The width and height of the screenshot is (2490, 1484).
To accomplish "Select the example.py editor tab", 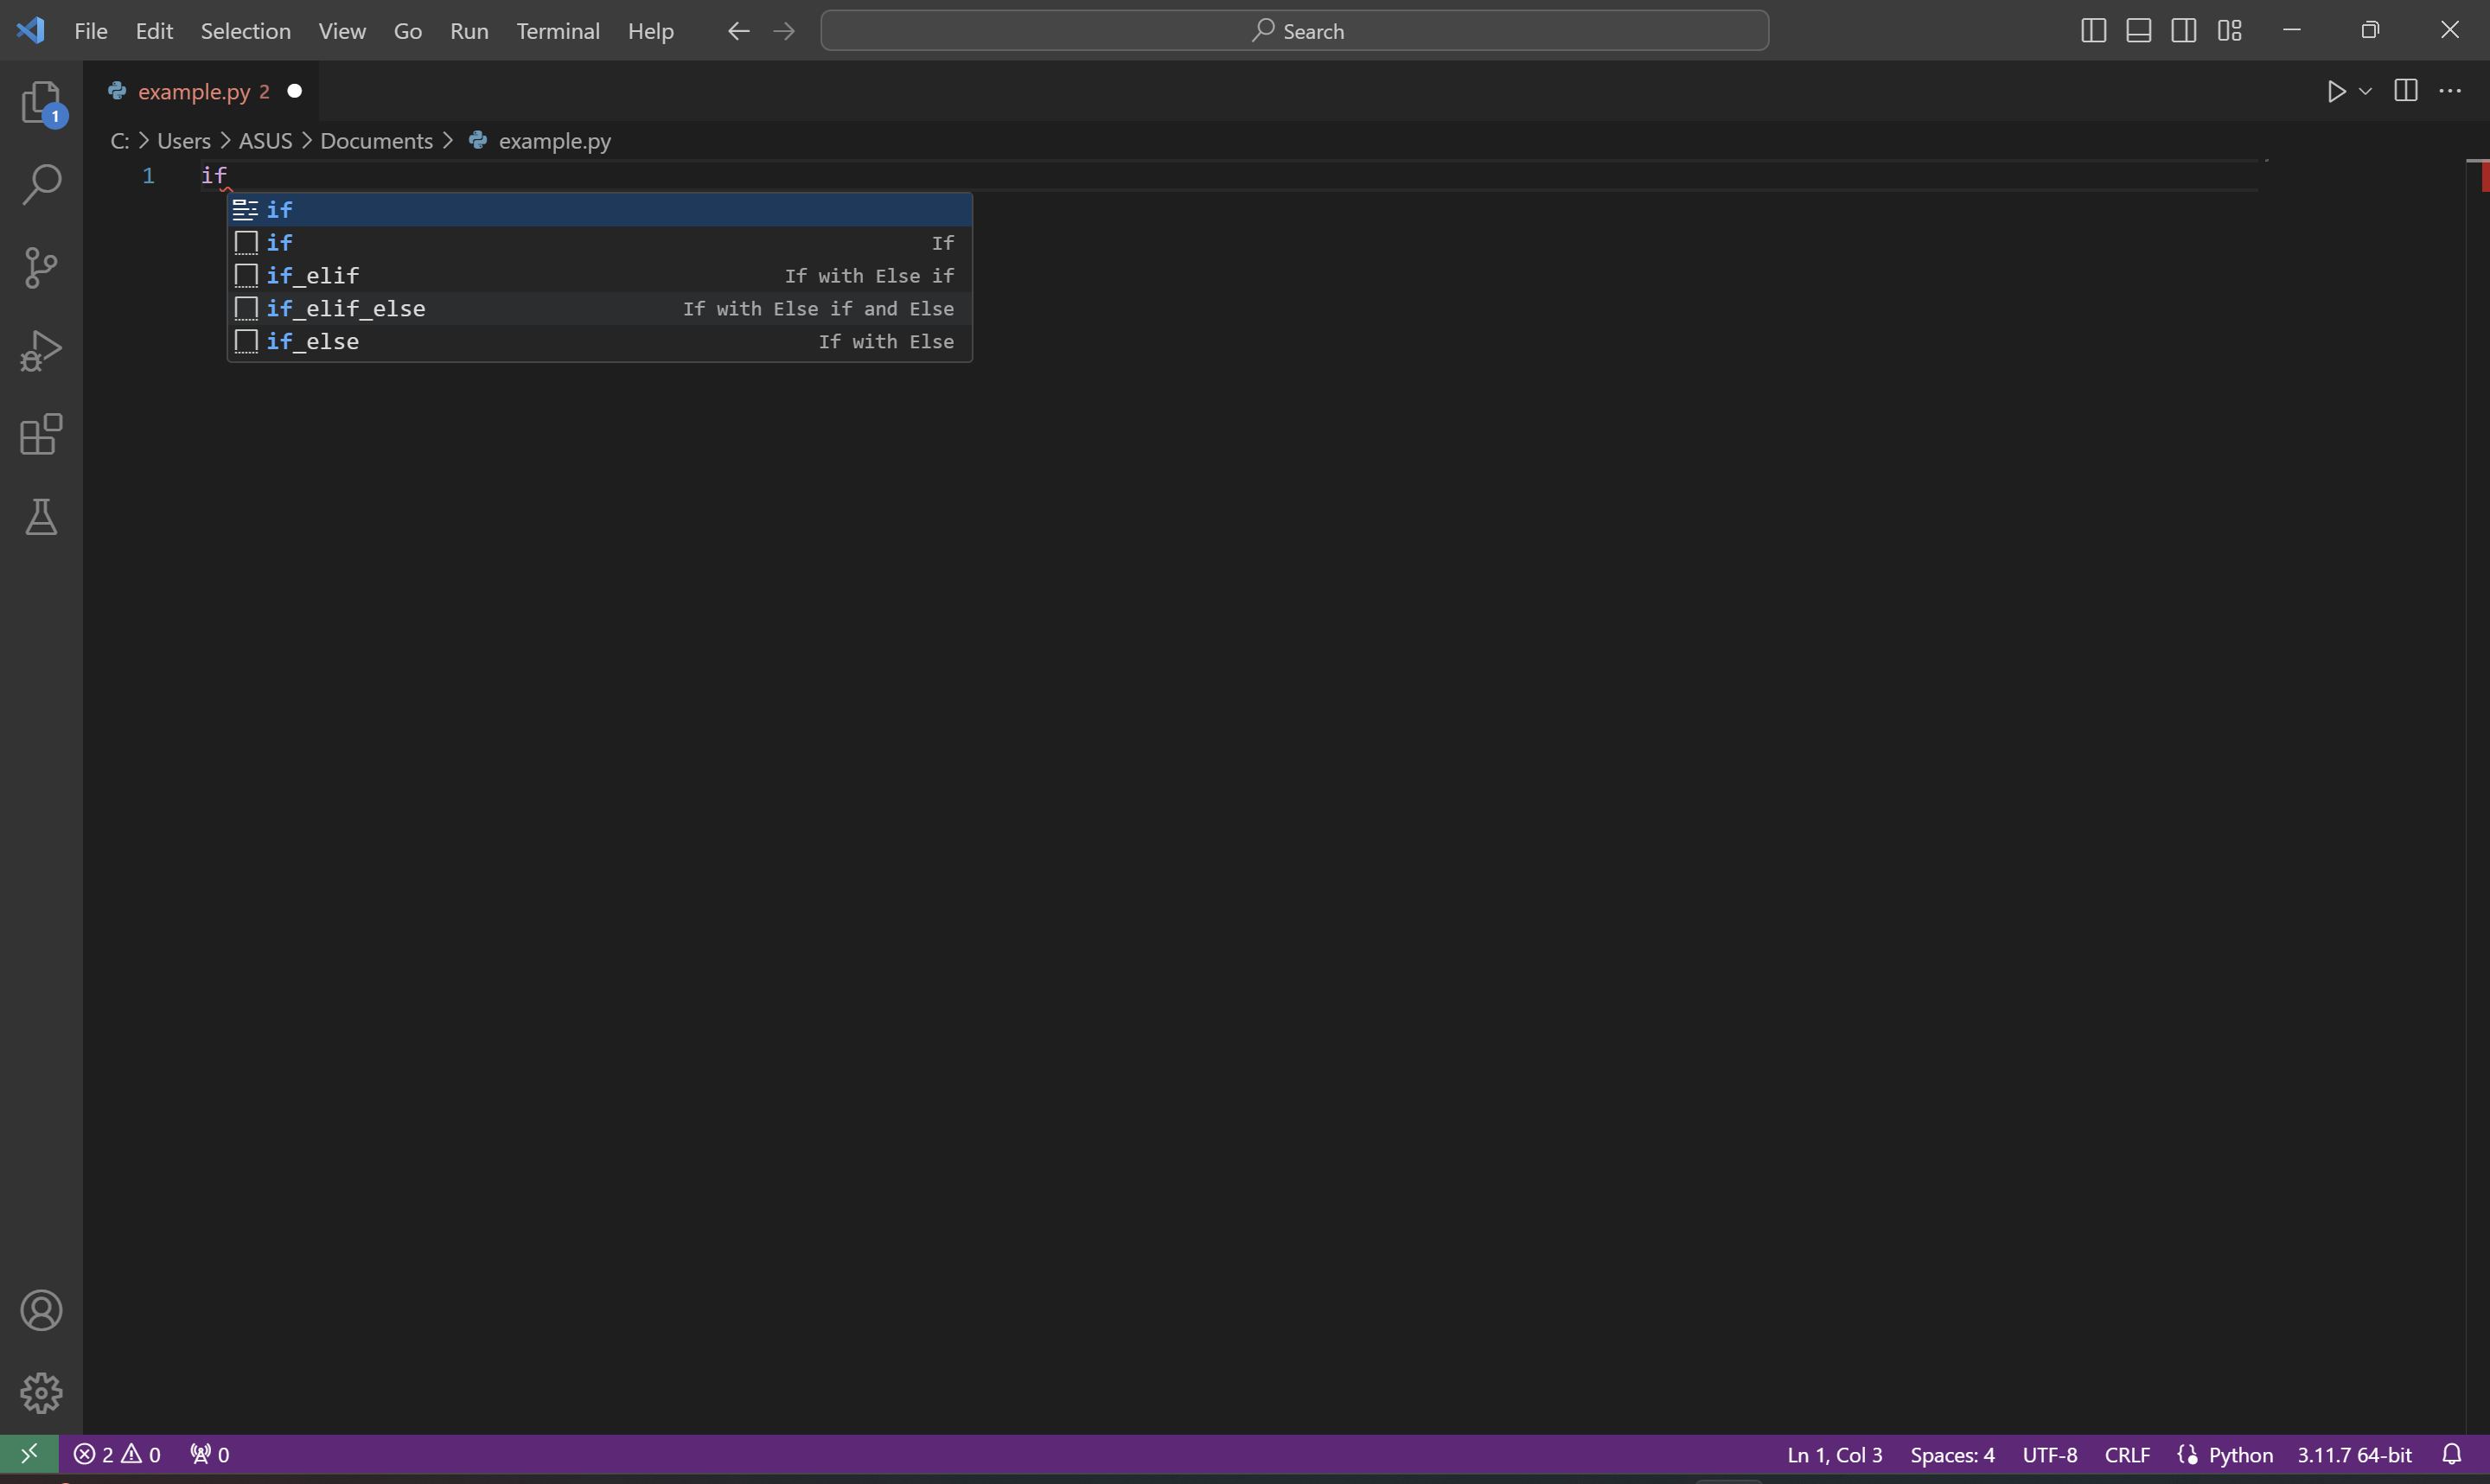I will click(x=194, y=91).
